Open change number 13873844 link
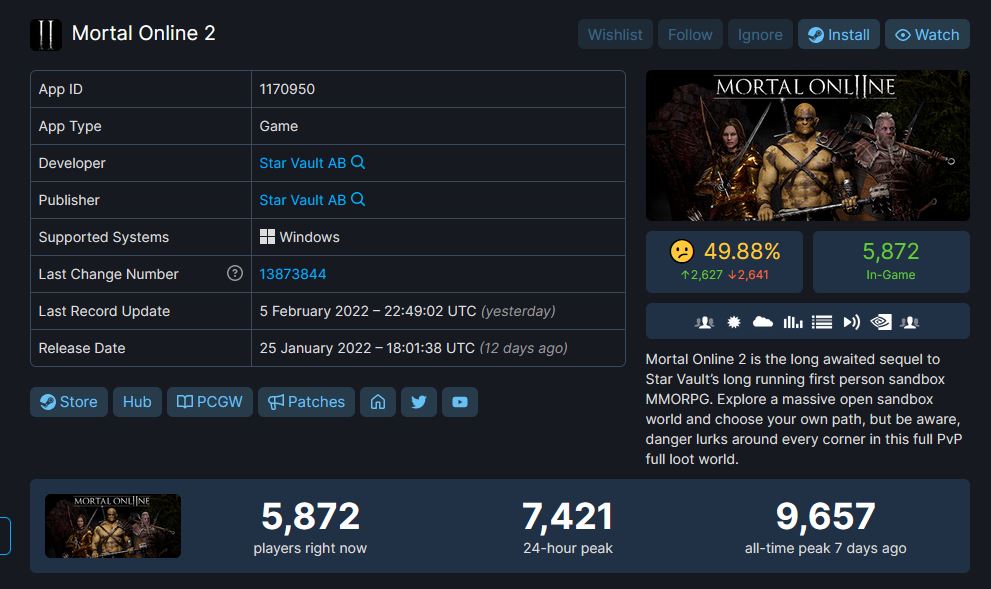This screenshot has width=991, height=589. tap(293, 274)
